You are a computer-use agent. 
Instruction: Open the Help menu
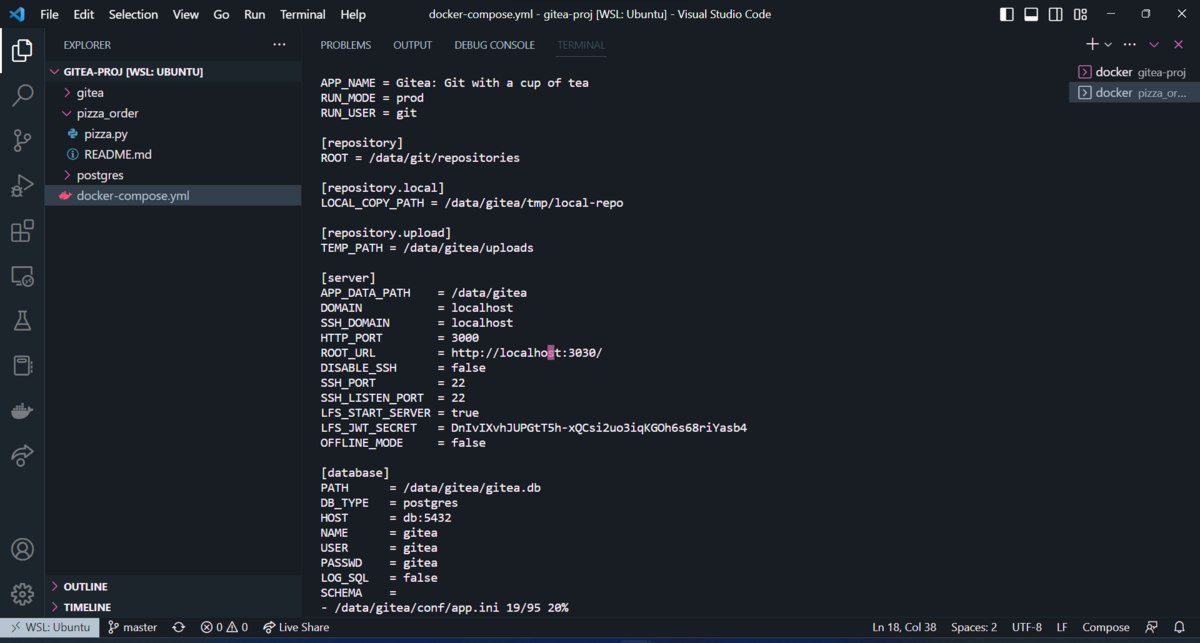pos(353,14)
